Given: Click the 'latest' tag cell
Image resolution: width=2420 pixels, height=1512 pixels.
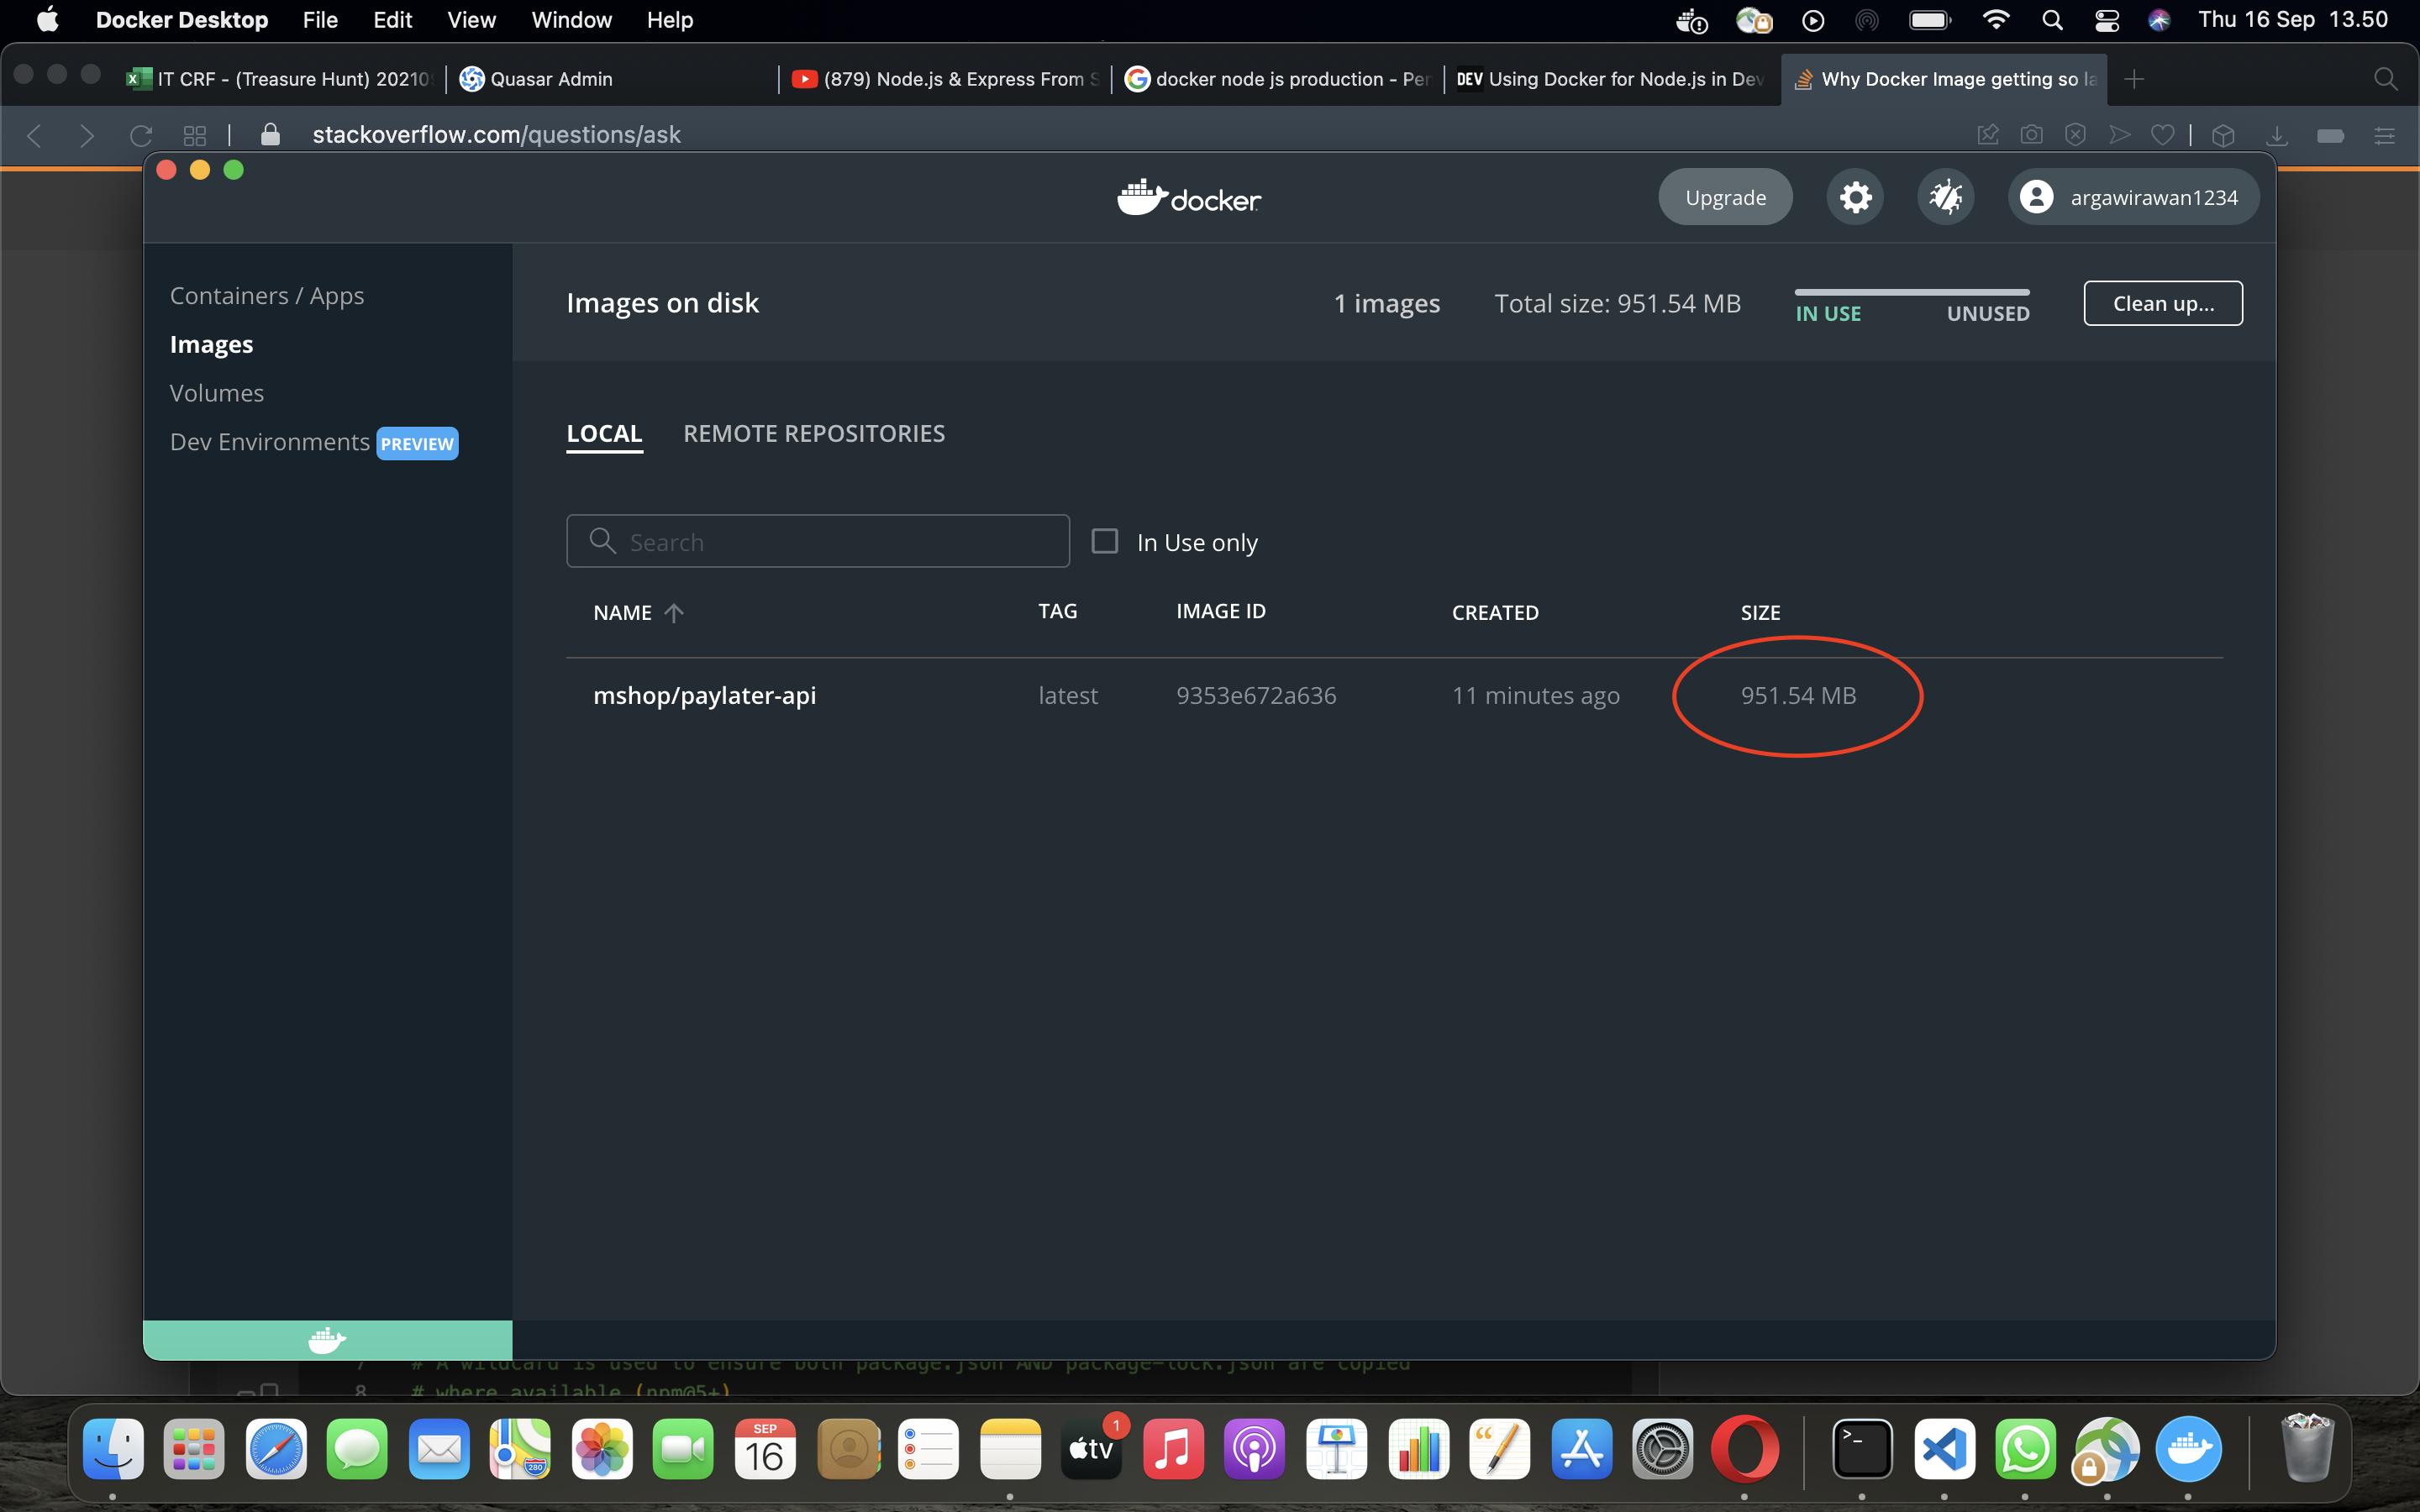Looking at the screenshot, I should coord(1068,695).
